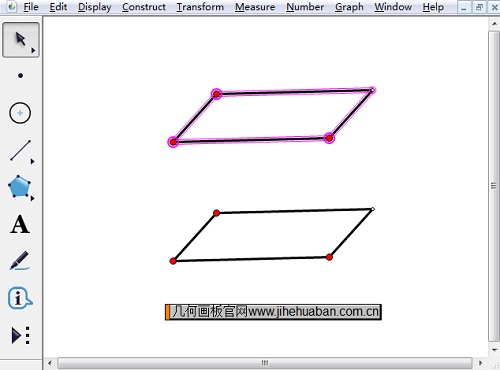Select bottom-right red vertex of highlighted parallelogram

(x=329, y=138)
